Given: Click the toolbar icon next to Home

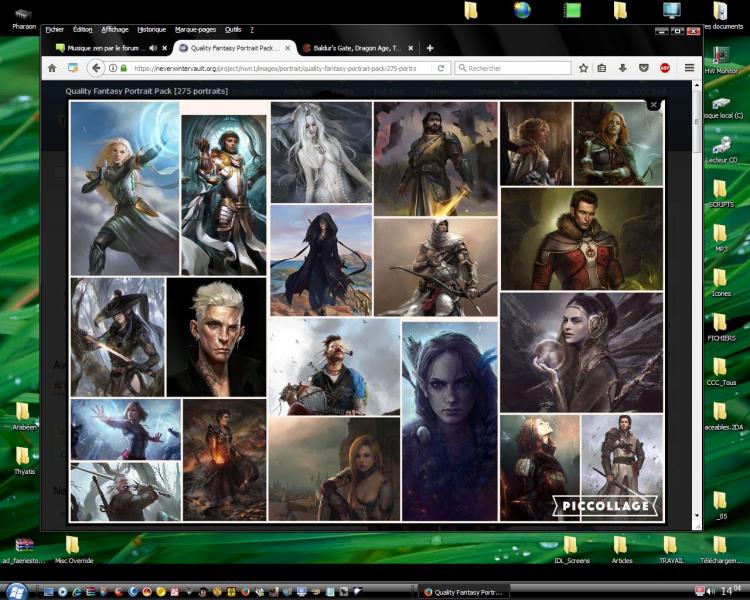Looking at the screenshot, I should [x=73, y=68].
